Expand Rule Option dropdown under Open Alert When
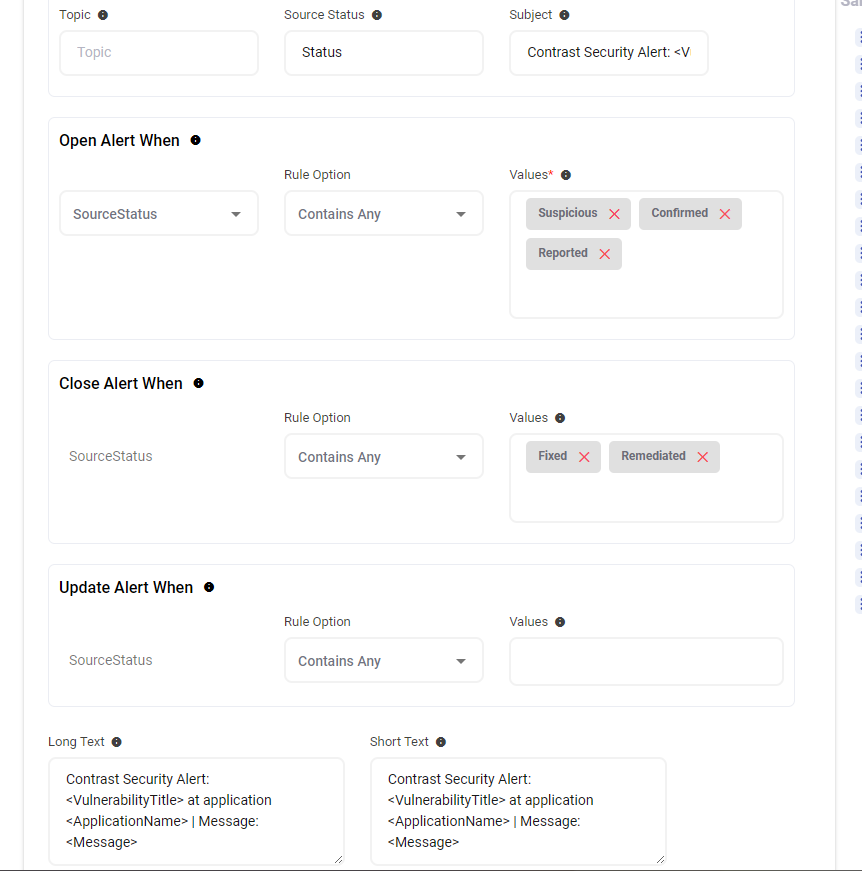 click(383, 214)
